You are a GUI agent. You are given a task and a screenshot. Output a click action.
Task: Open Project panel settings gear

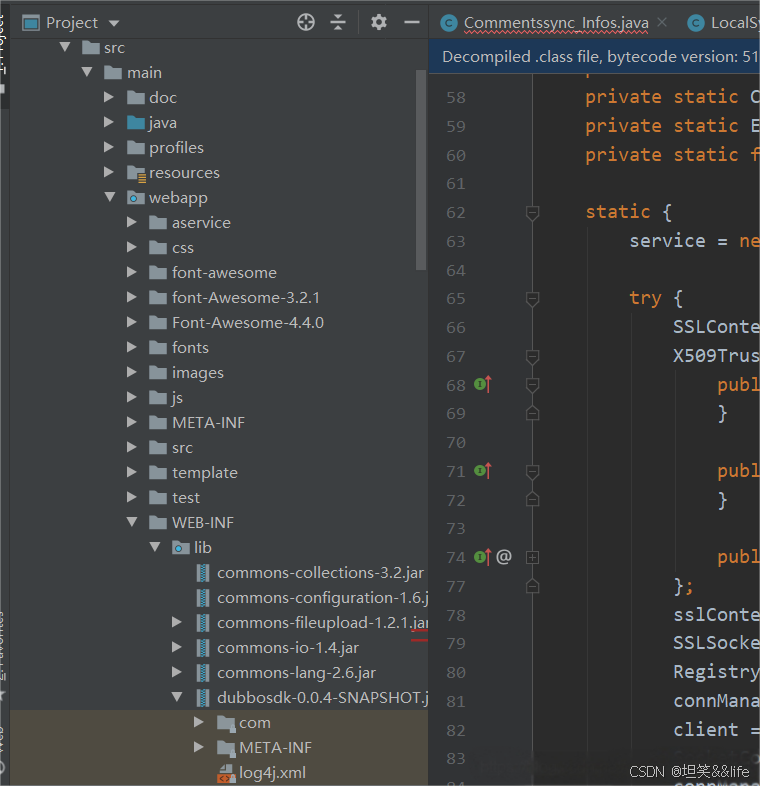[x=378, y=23]
